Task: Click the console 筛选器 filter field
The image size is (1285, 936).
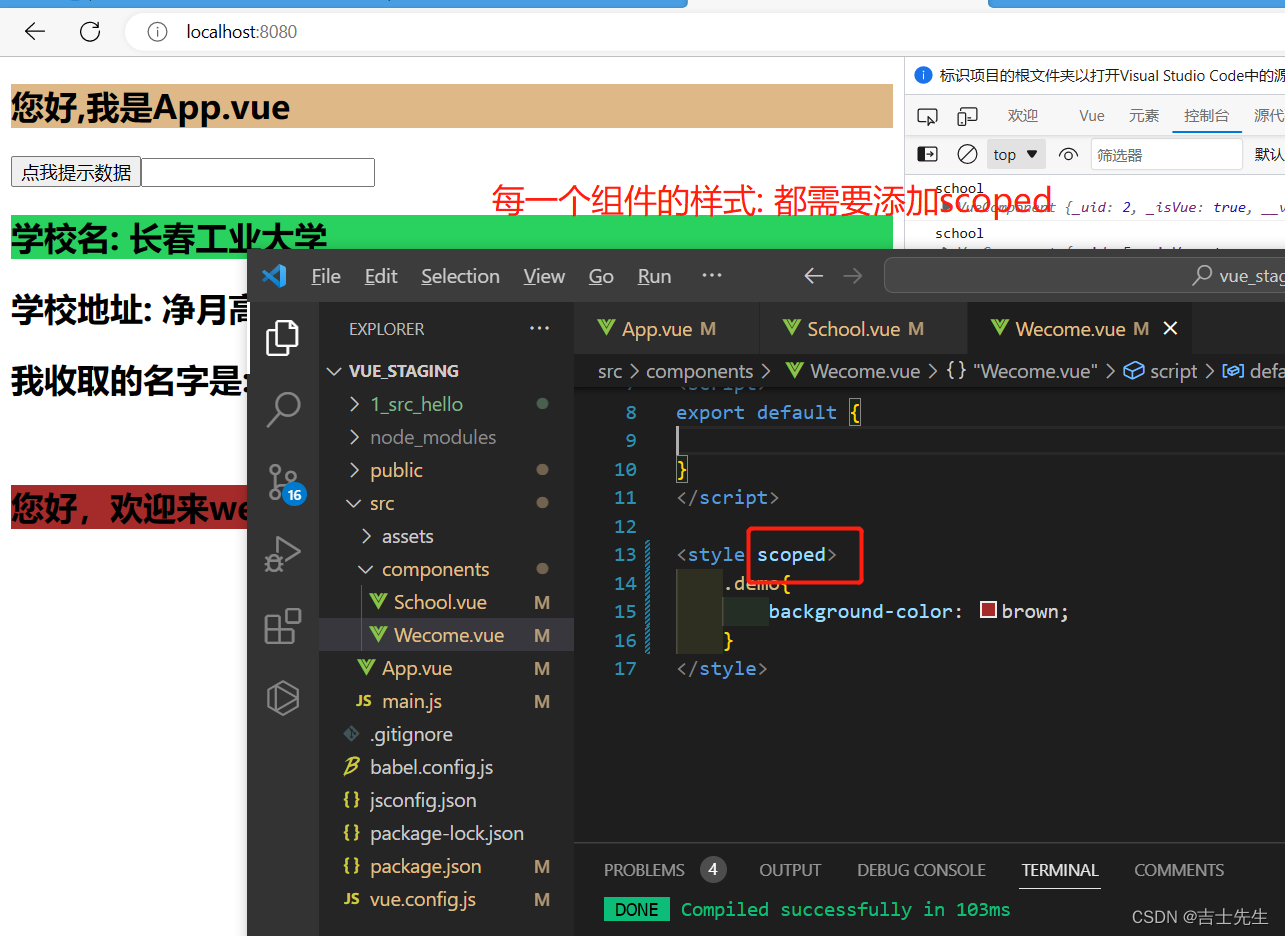Action: coord(1166,155)
